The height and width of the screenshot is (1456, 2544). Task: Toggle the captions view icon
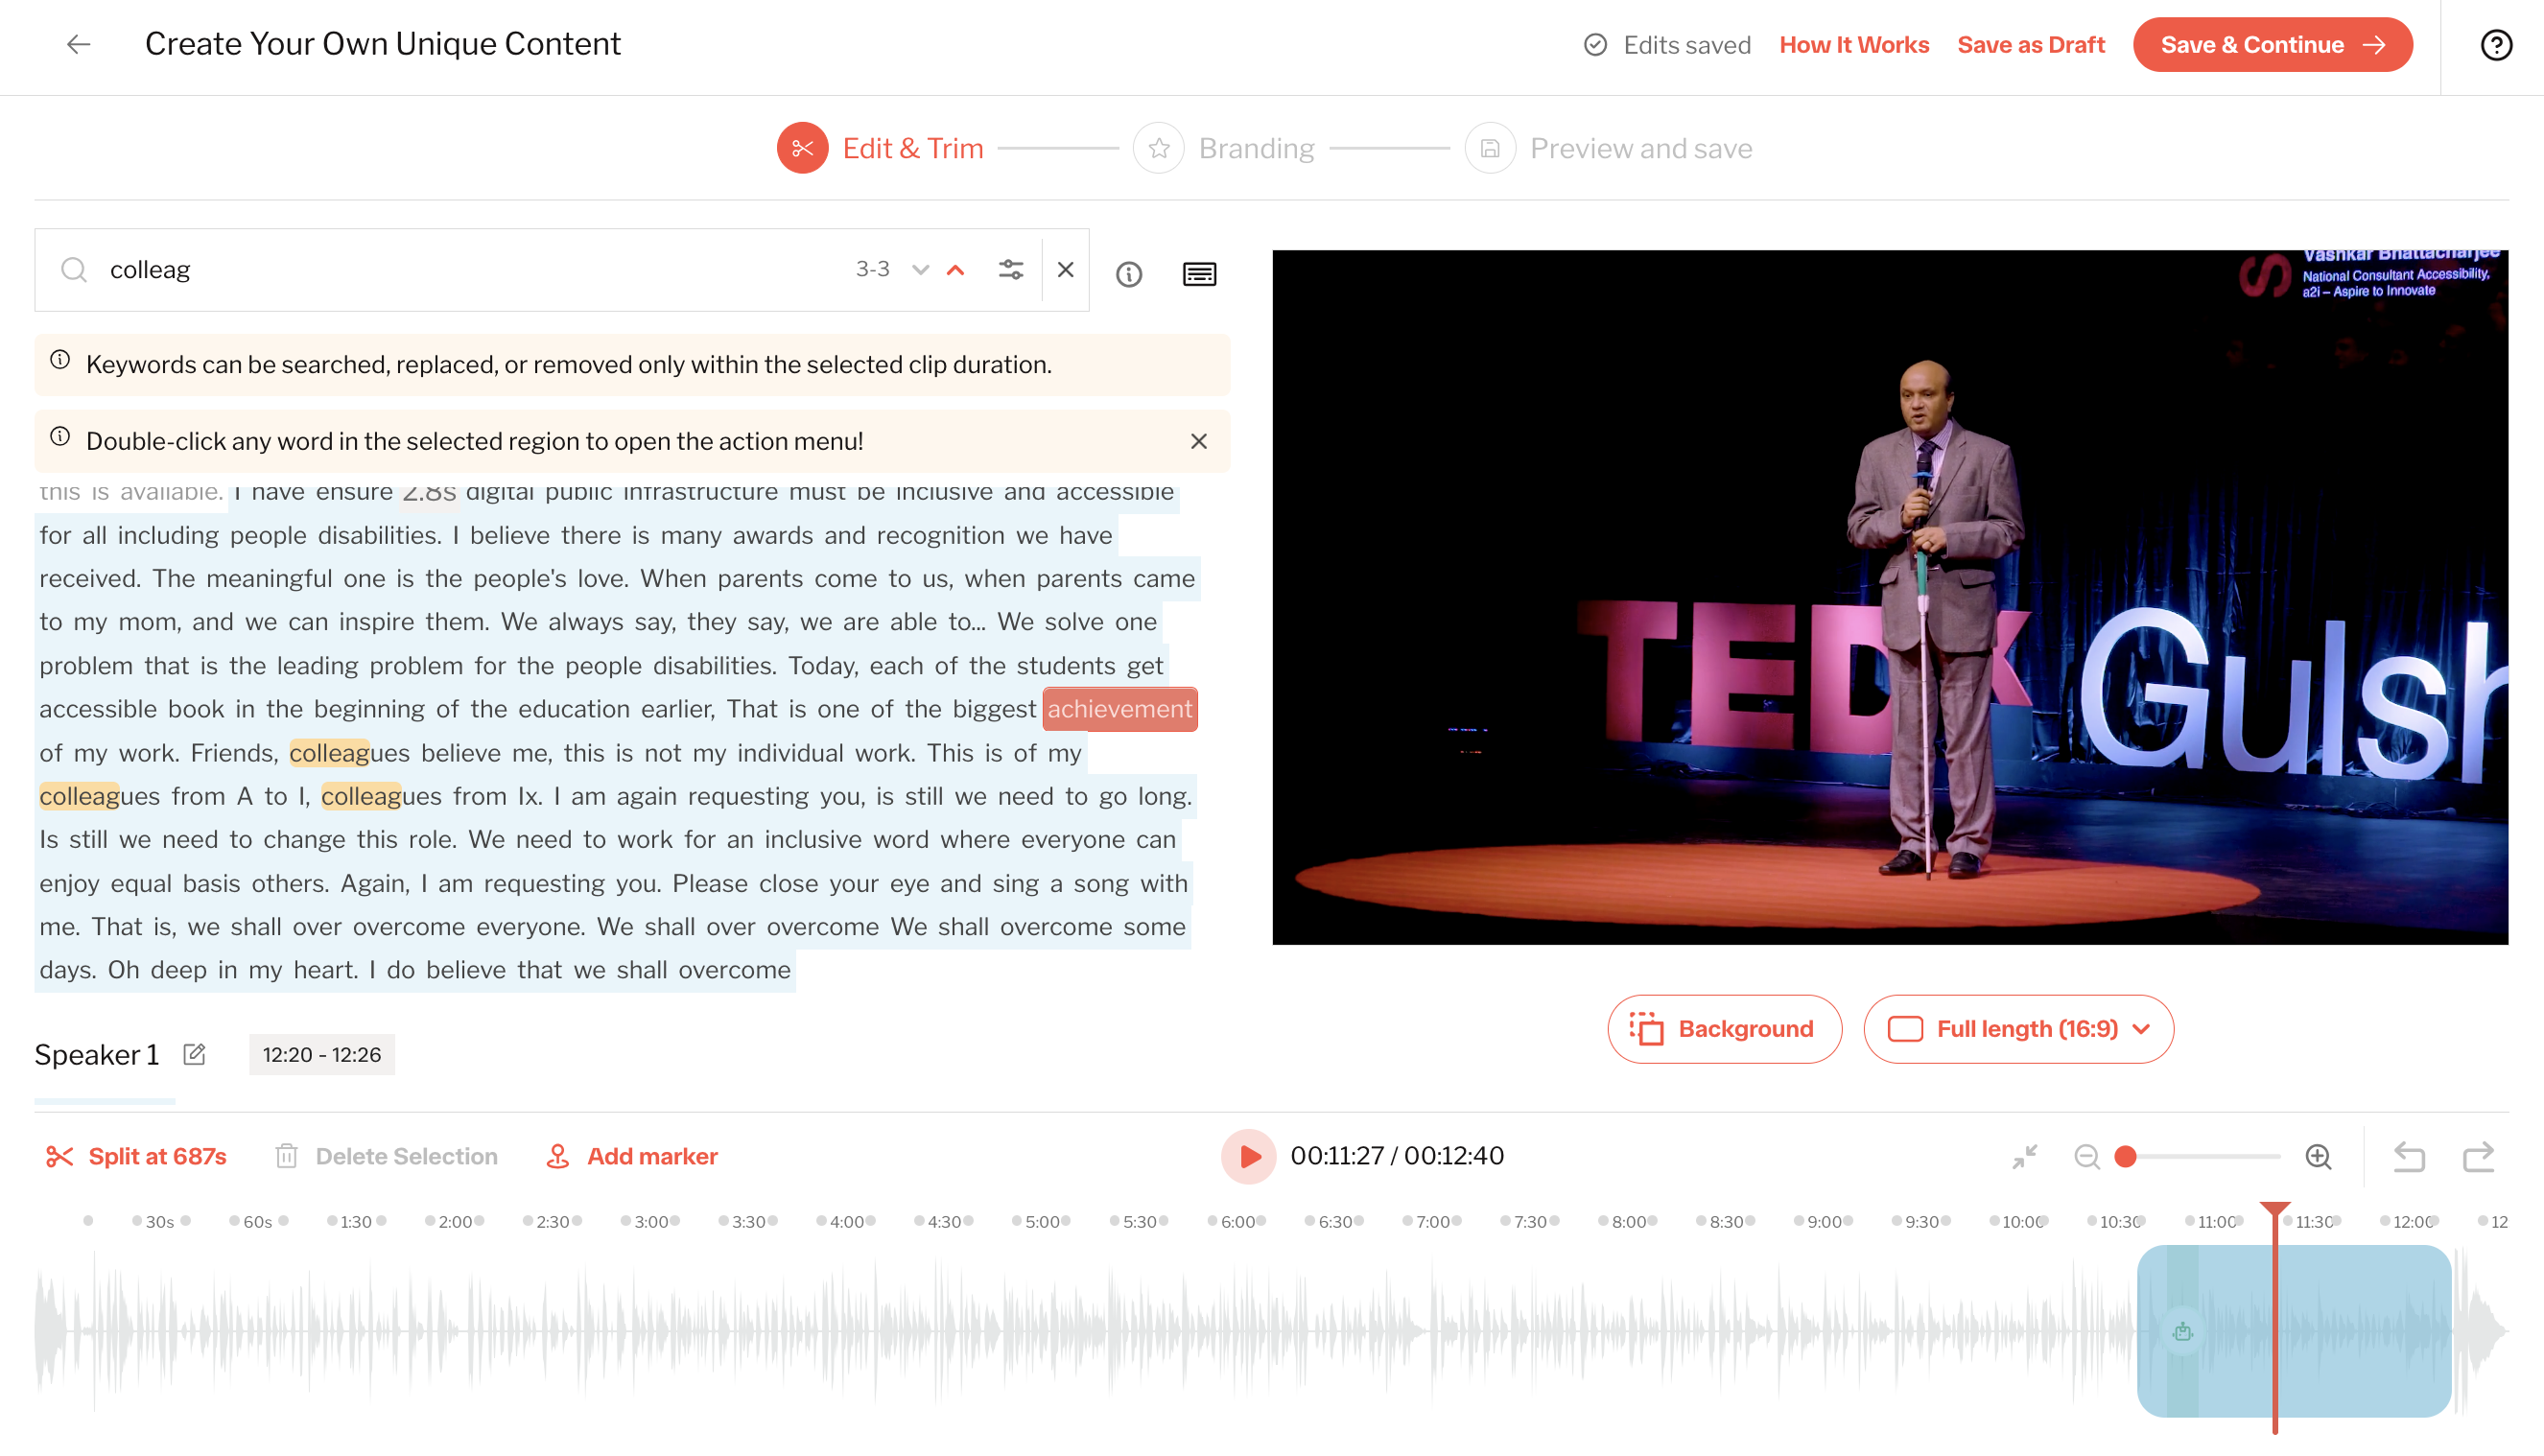[1200, 274]
